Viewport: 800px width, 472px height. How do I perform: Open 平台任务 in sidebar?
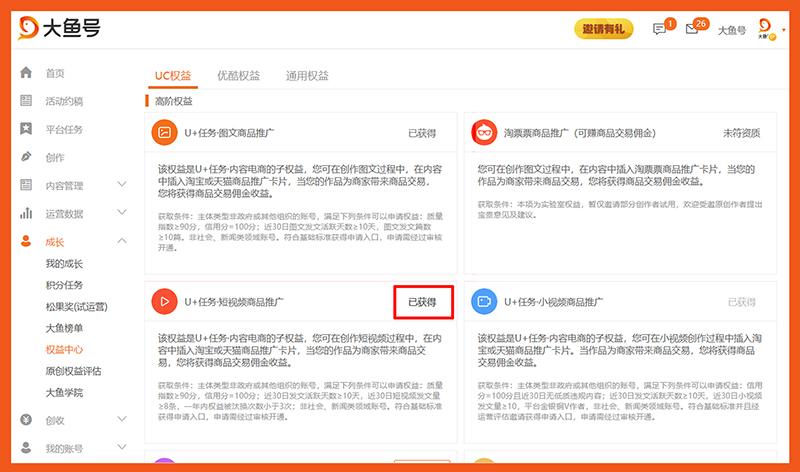64,130
